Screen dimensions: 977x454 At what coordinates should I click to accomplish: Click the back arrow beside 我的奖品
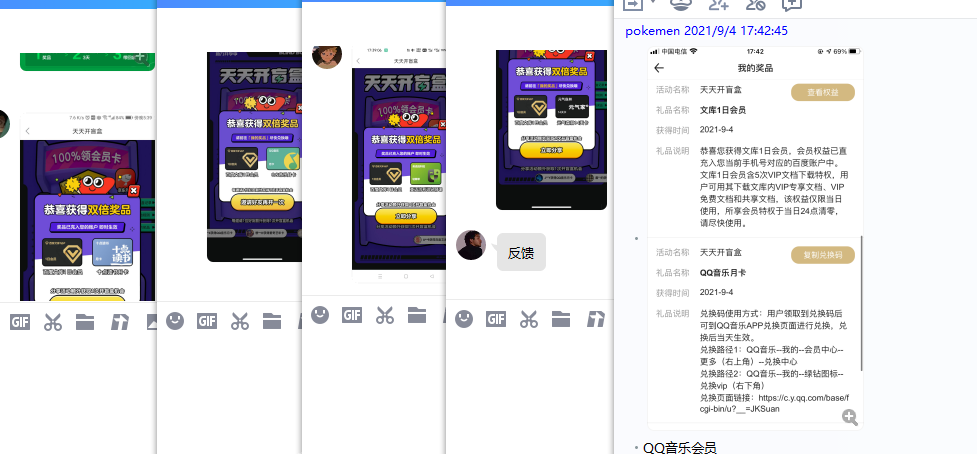pyautogui.click(x=659, y=68)
